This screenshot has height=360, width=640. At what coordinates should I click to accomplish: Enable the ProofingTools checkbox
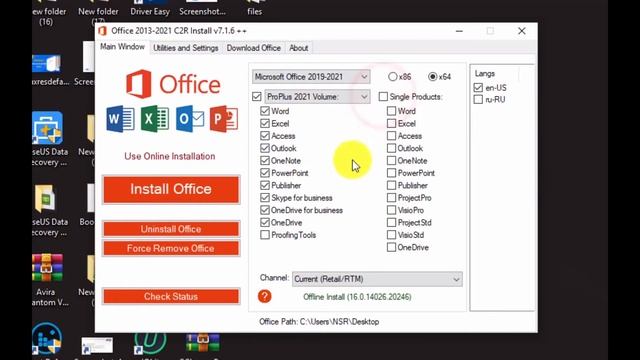(x=265, y=235)
